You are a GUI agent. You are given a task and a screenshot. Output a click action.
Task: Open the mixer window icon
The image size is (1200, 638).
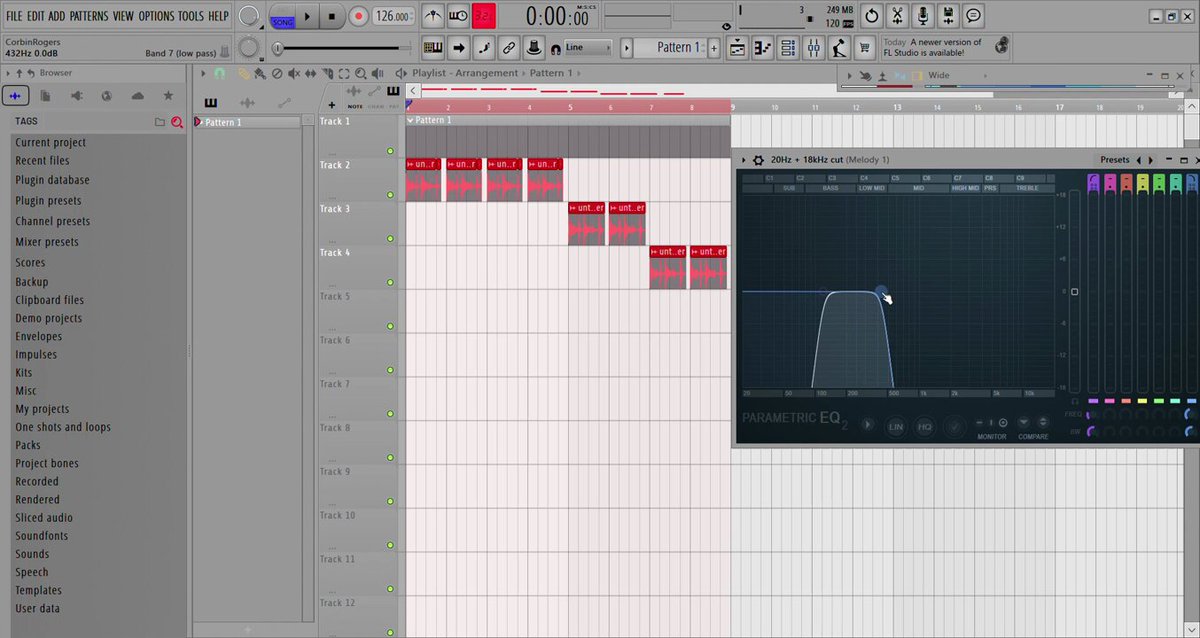coord(813,47)
